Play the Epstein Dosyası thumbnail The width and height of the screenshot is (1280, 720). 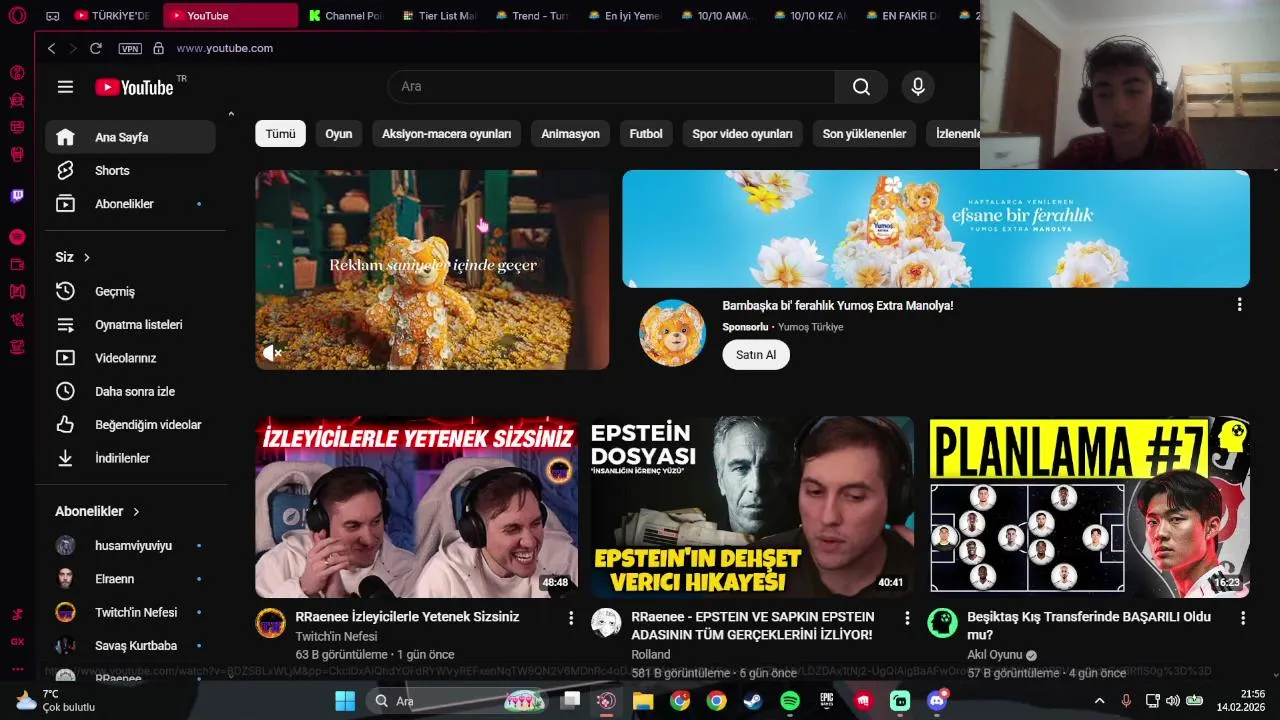752,507
